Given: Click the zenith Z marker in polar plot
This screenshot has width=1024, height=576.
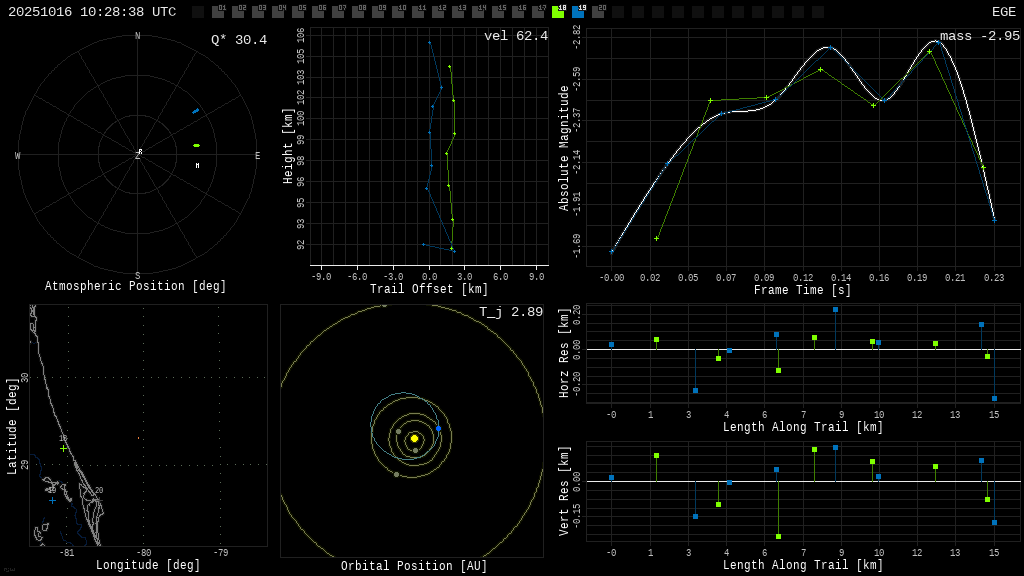Looking at the screenshot, I should [x=138, y=155].
